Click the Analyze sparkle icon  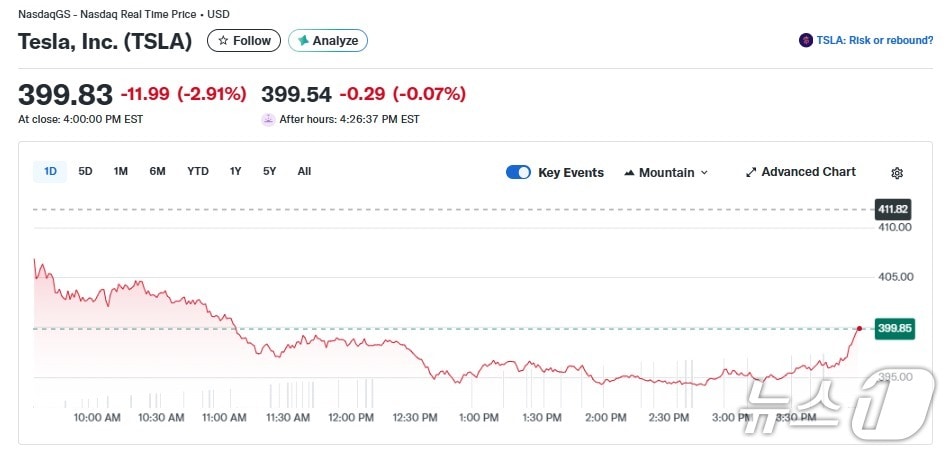tap(303, 41)
